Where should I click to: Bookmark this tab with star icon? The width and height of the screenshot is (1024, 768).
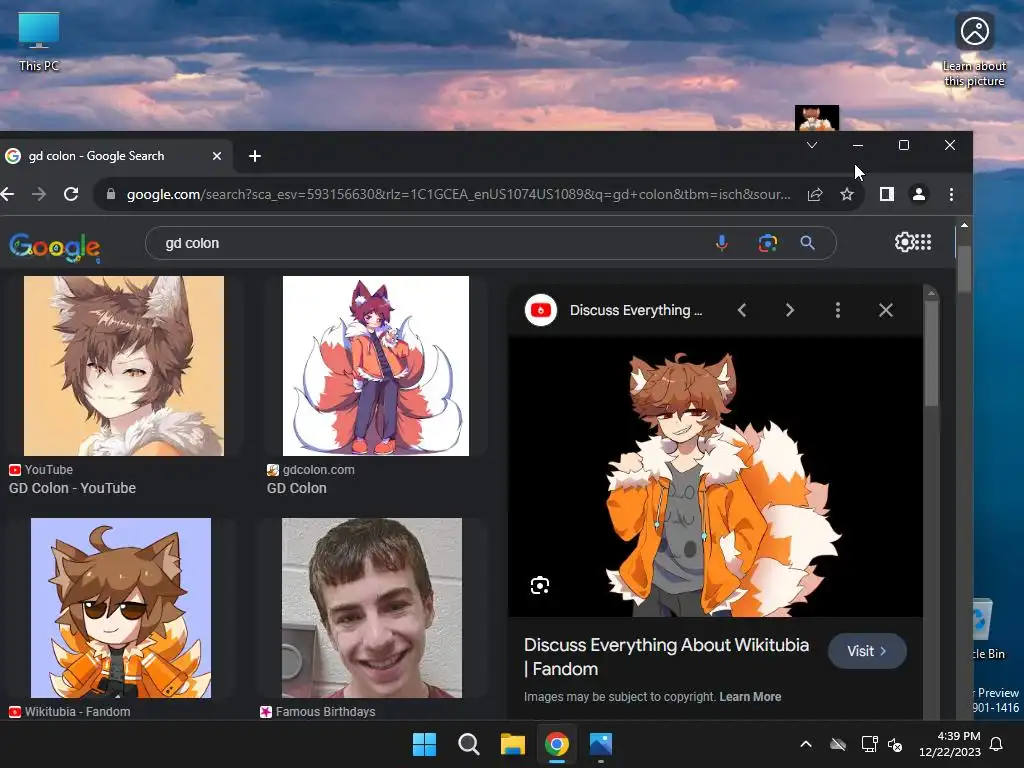pos(847,194)
